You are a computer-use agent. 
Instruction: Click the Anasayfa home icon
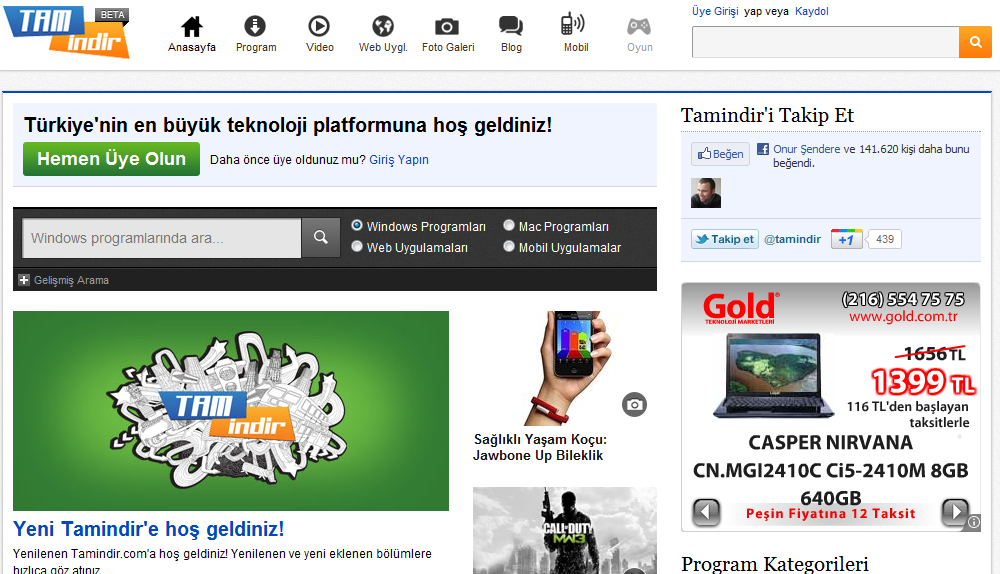192,27
